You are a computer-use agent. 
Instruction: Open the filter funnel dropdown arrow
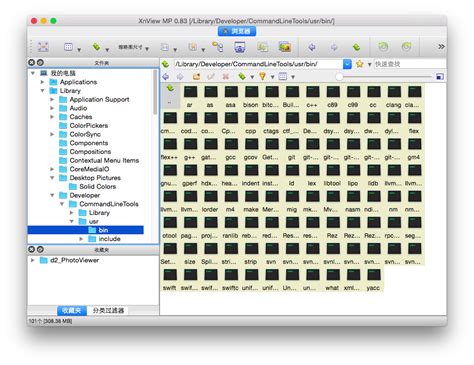(x=272, y=77)
